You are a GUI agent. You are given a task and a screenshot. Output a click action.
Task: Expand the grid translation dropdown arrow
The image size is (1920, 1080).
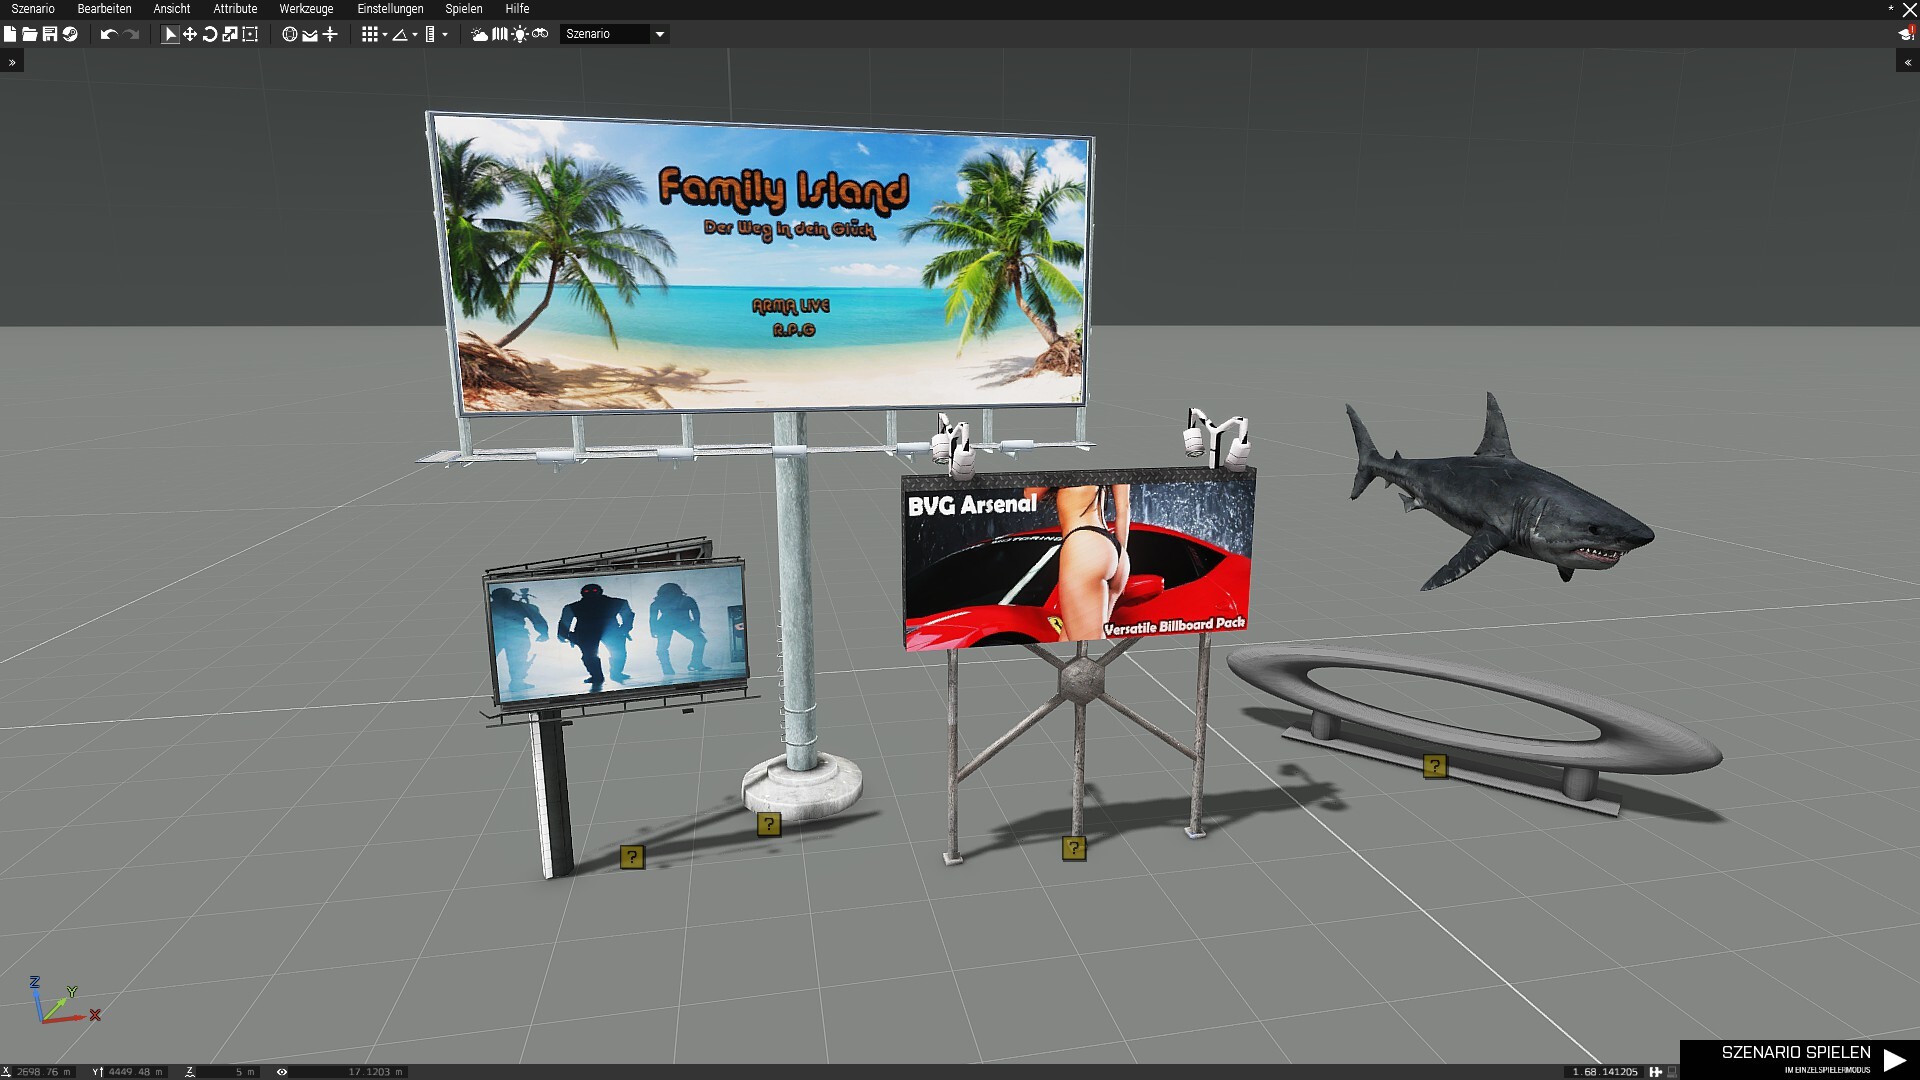pyautogui.click(x=385, y=35)
